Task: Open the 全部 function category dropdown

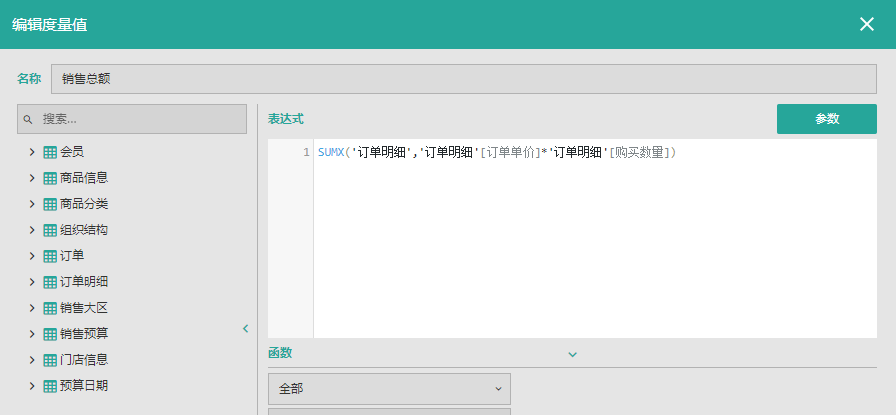Action: pos(389,388)
